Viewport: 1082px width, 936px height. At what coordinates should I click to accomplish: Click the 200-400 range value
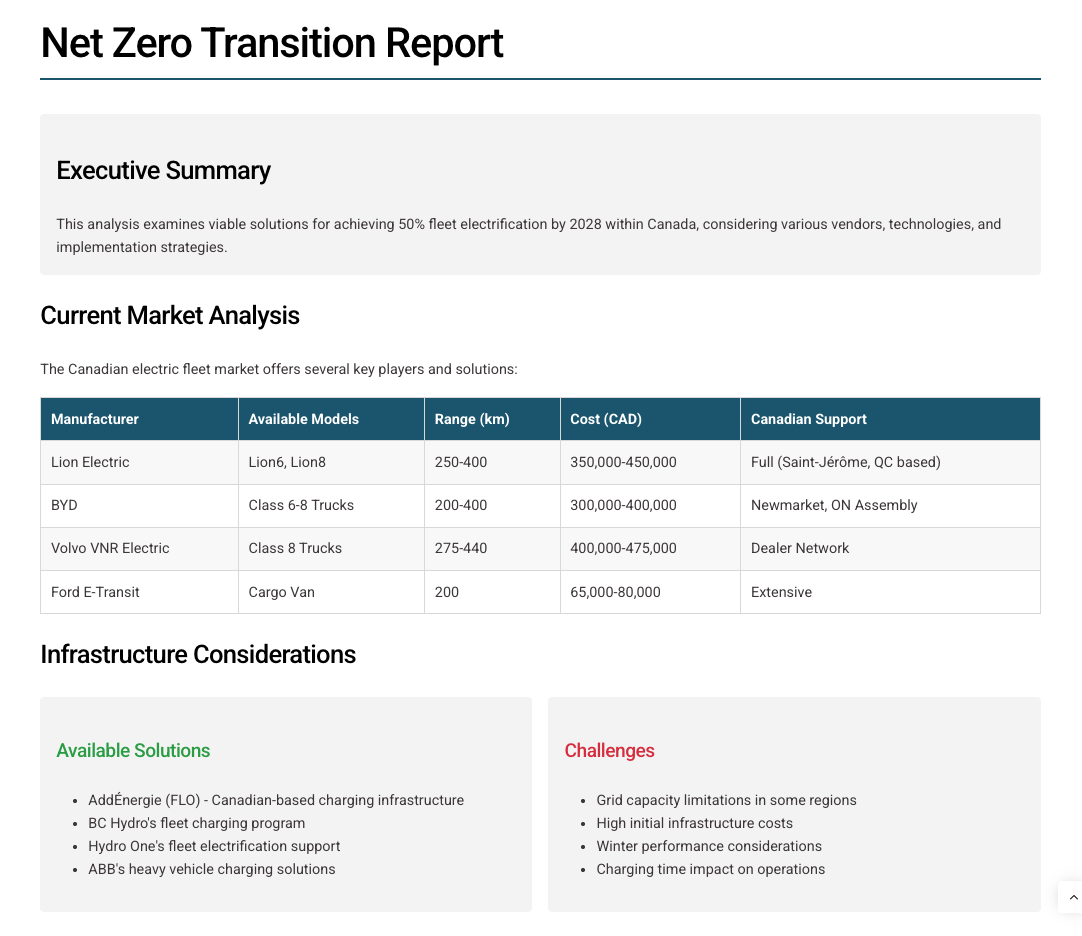492,505
